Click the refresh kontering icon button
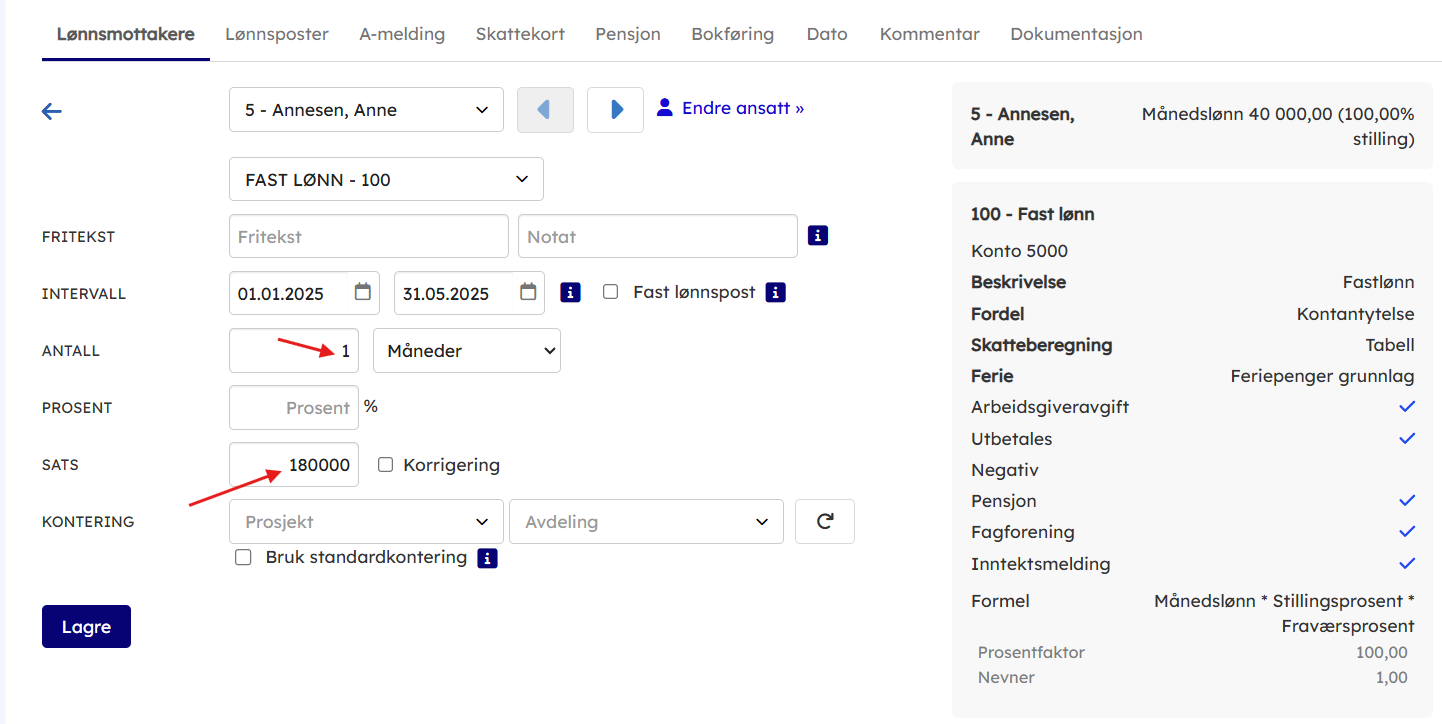Screen dimensions: 1442x724 tap(825, 521)
